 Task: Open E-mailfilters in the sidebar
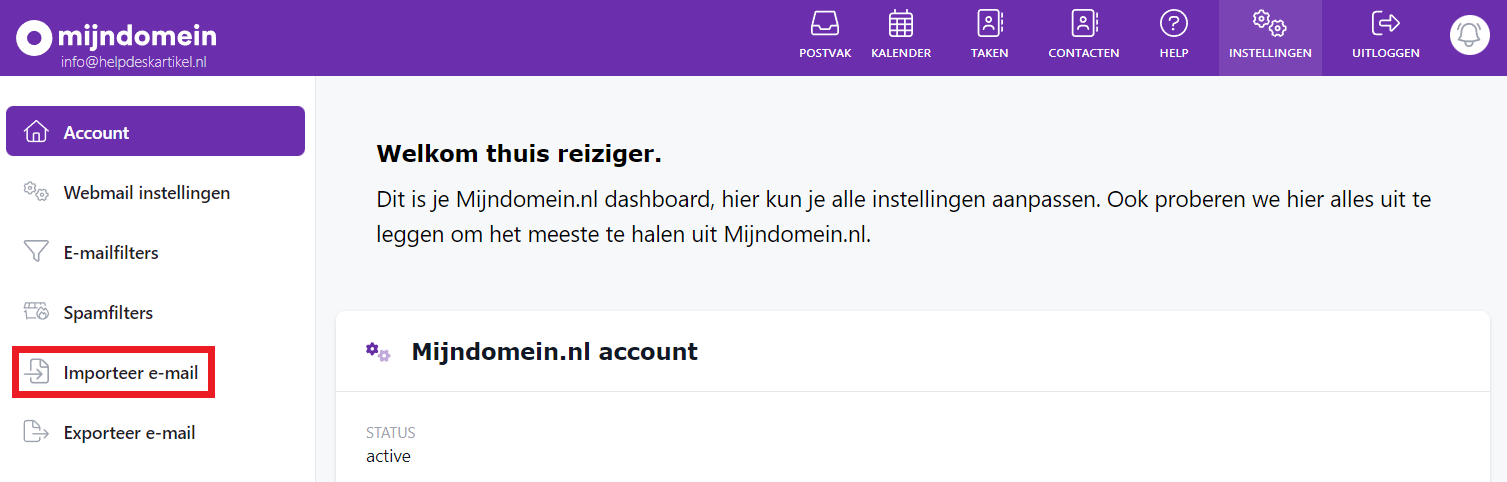point(111,253)
